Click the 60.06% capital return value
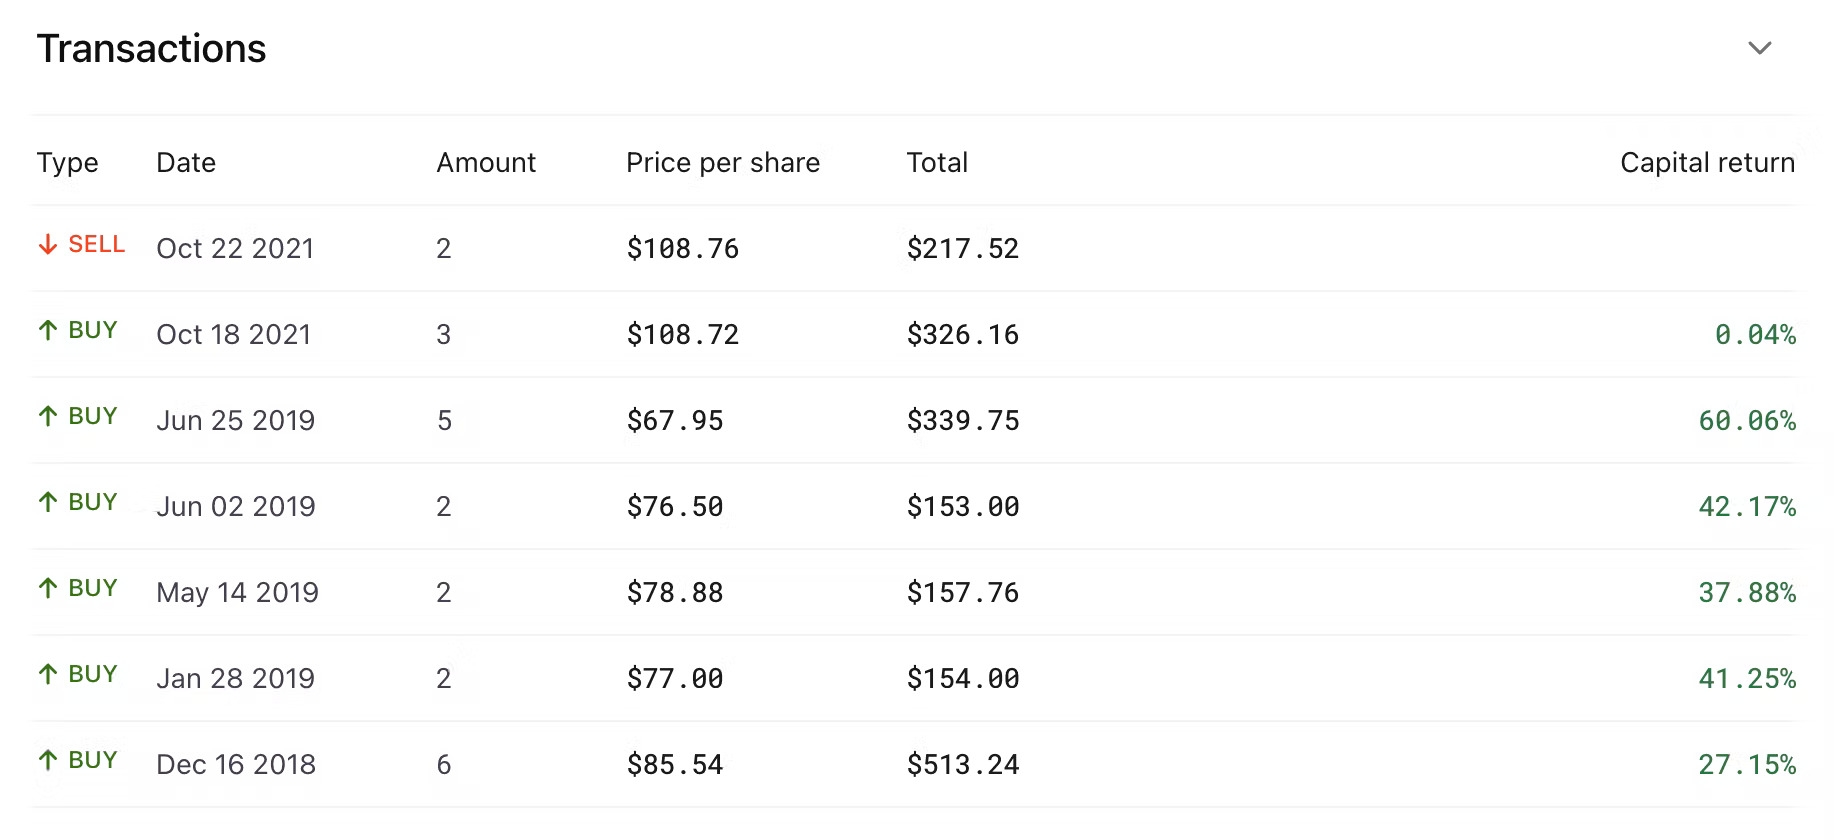This screenshot has height=840, width=1834. (x=1747, y=421)
